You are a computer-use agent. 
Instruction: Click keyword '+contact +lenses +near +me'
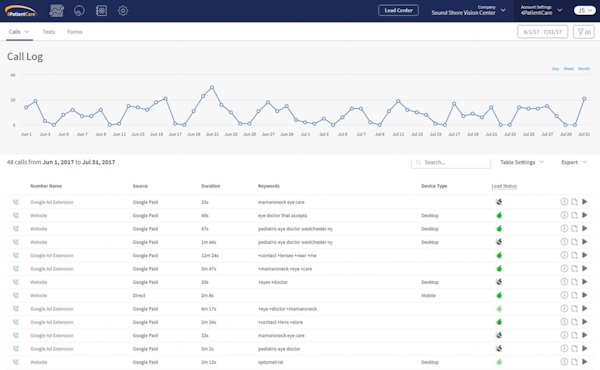tap(287, 256)
